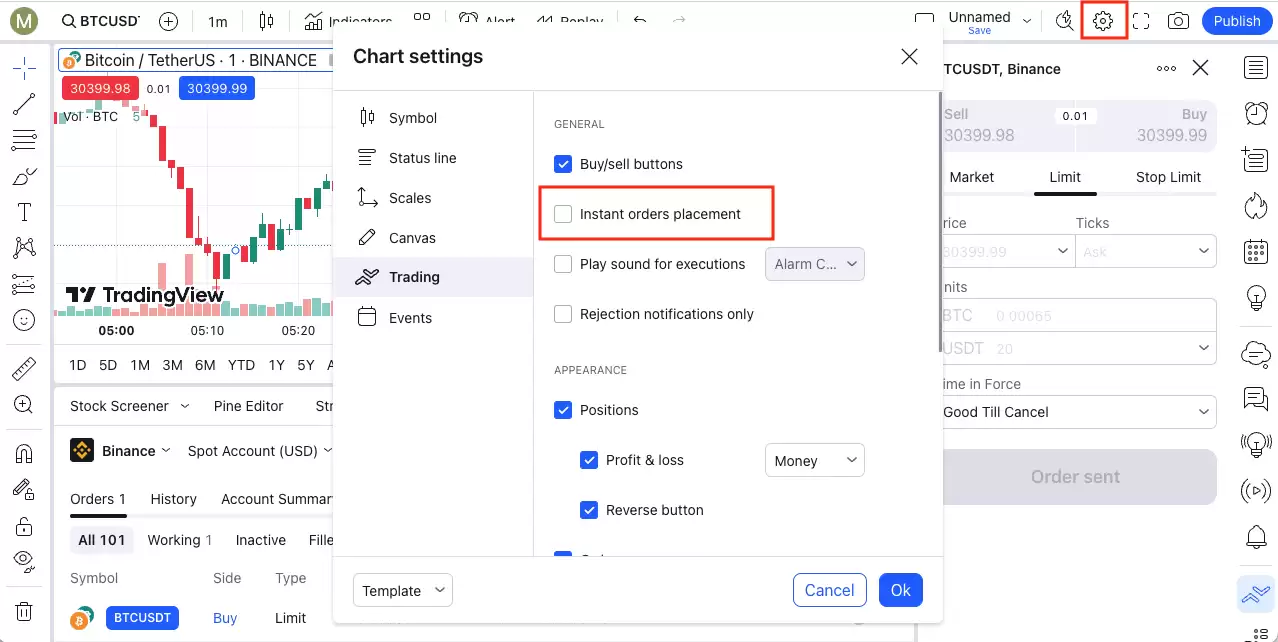This screenshot has height=642, width=1278.
Task: Open the Alerts alarm clock icon
Action: click(x=1256, y=113)
